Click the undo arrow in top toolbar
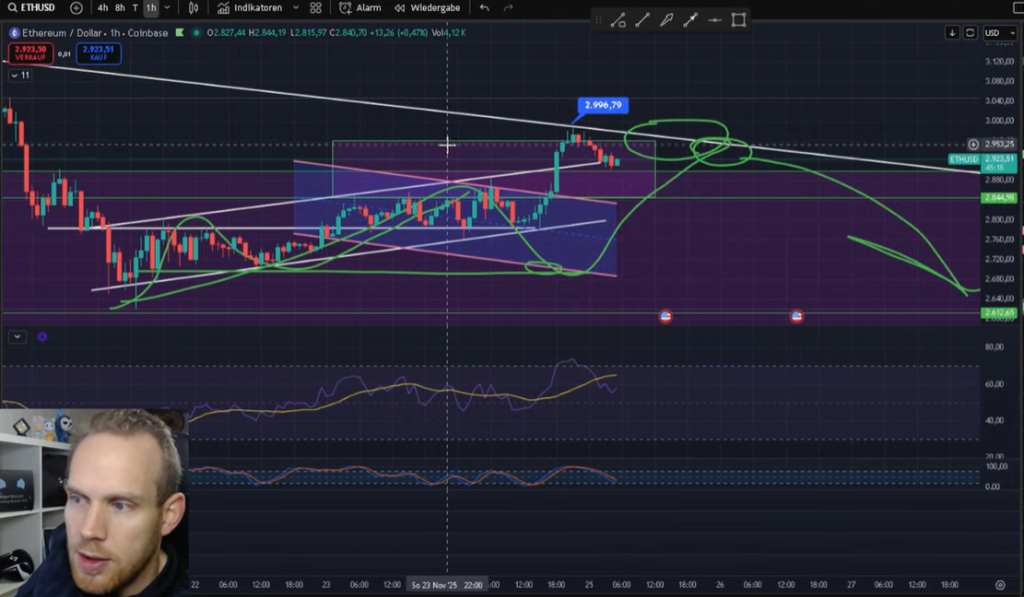This screenshot has width=1024, height=597. pyautogui.click(x=485, y=8)
